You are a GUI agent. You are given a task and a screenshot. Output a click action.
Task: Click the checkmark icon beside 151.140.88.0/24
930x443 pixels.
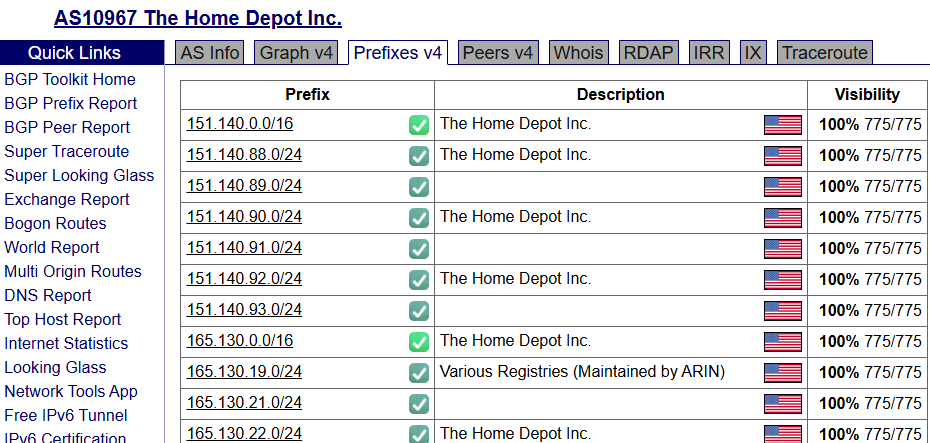(x=419, y=156)
